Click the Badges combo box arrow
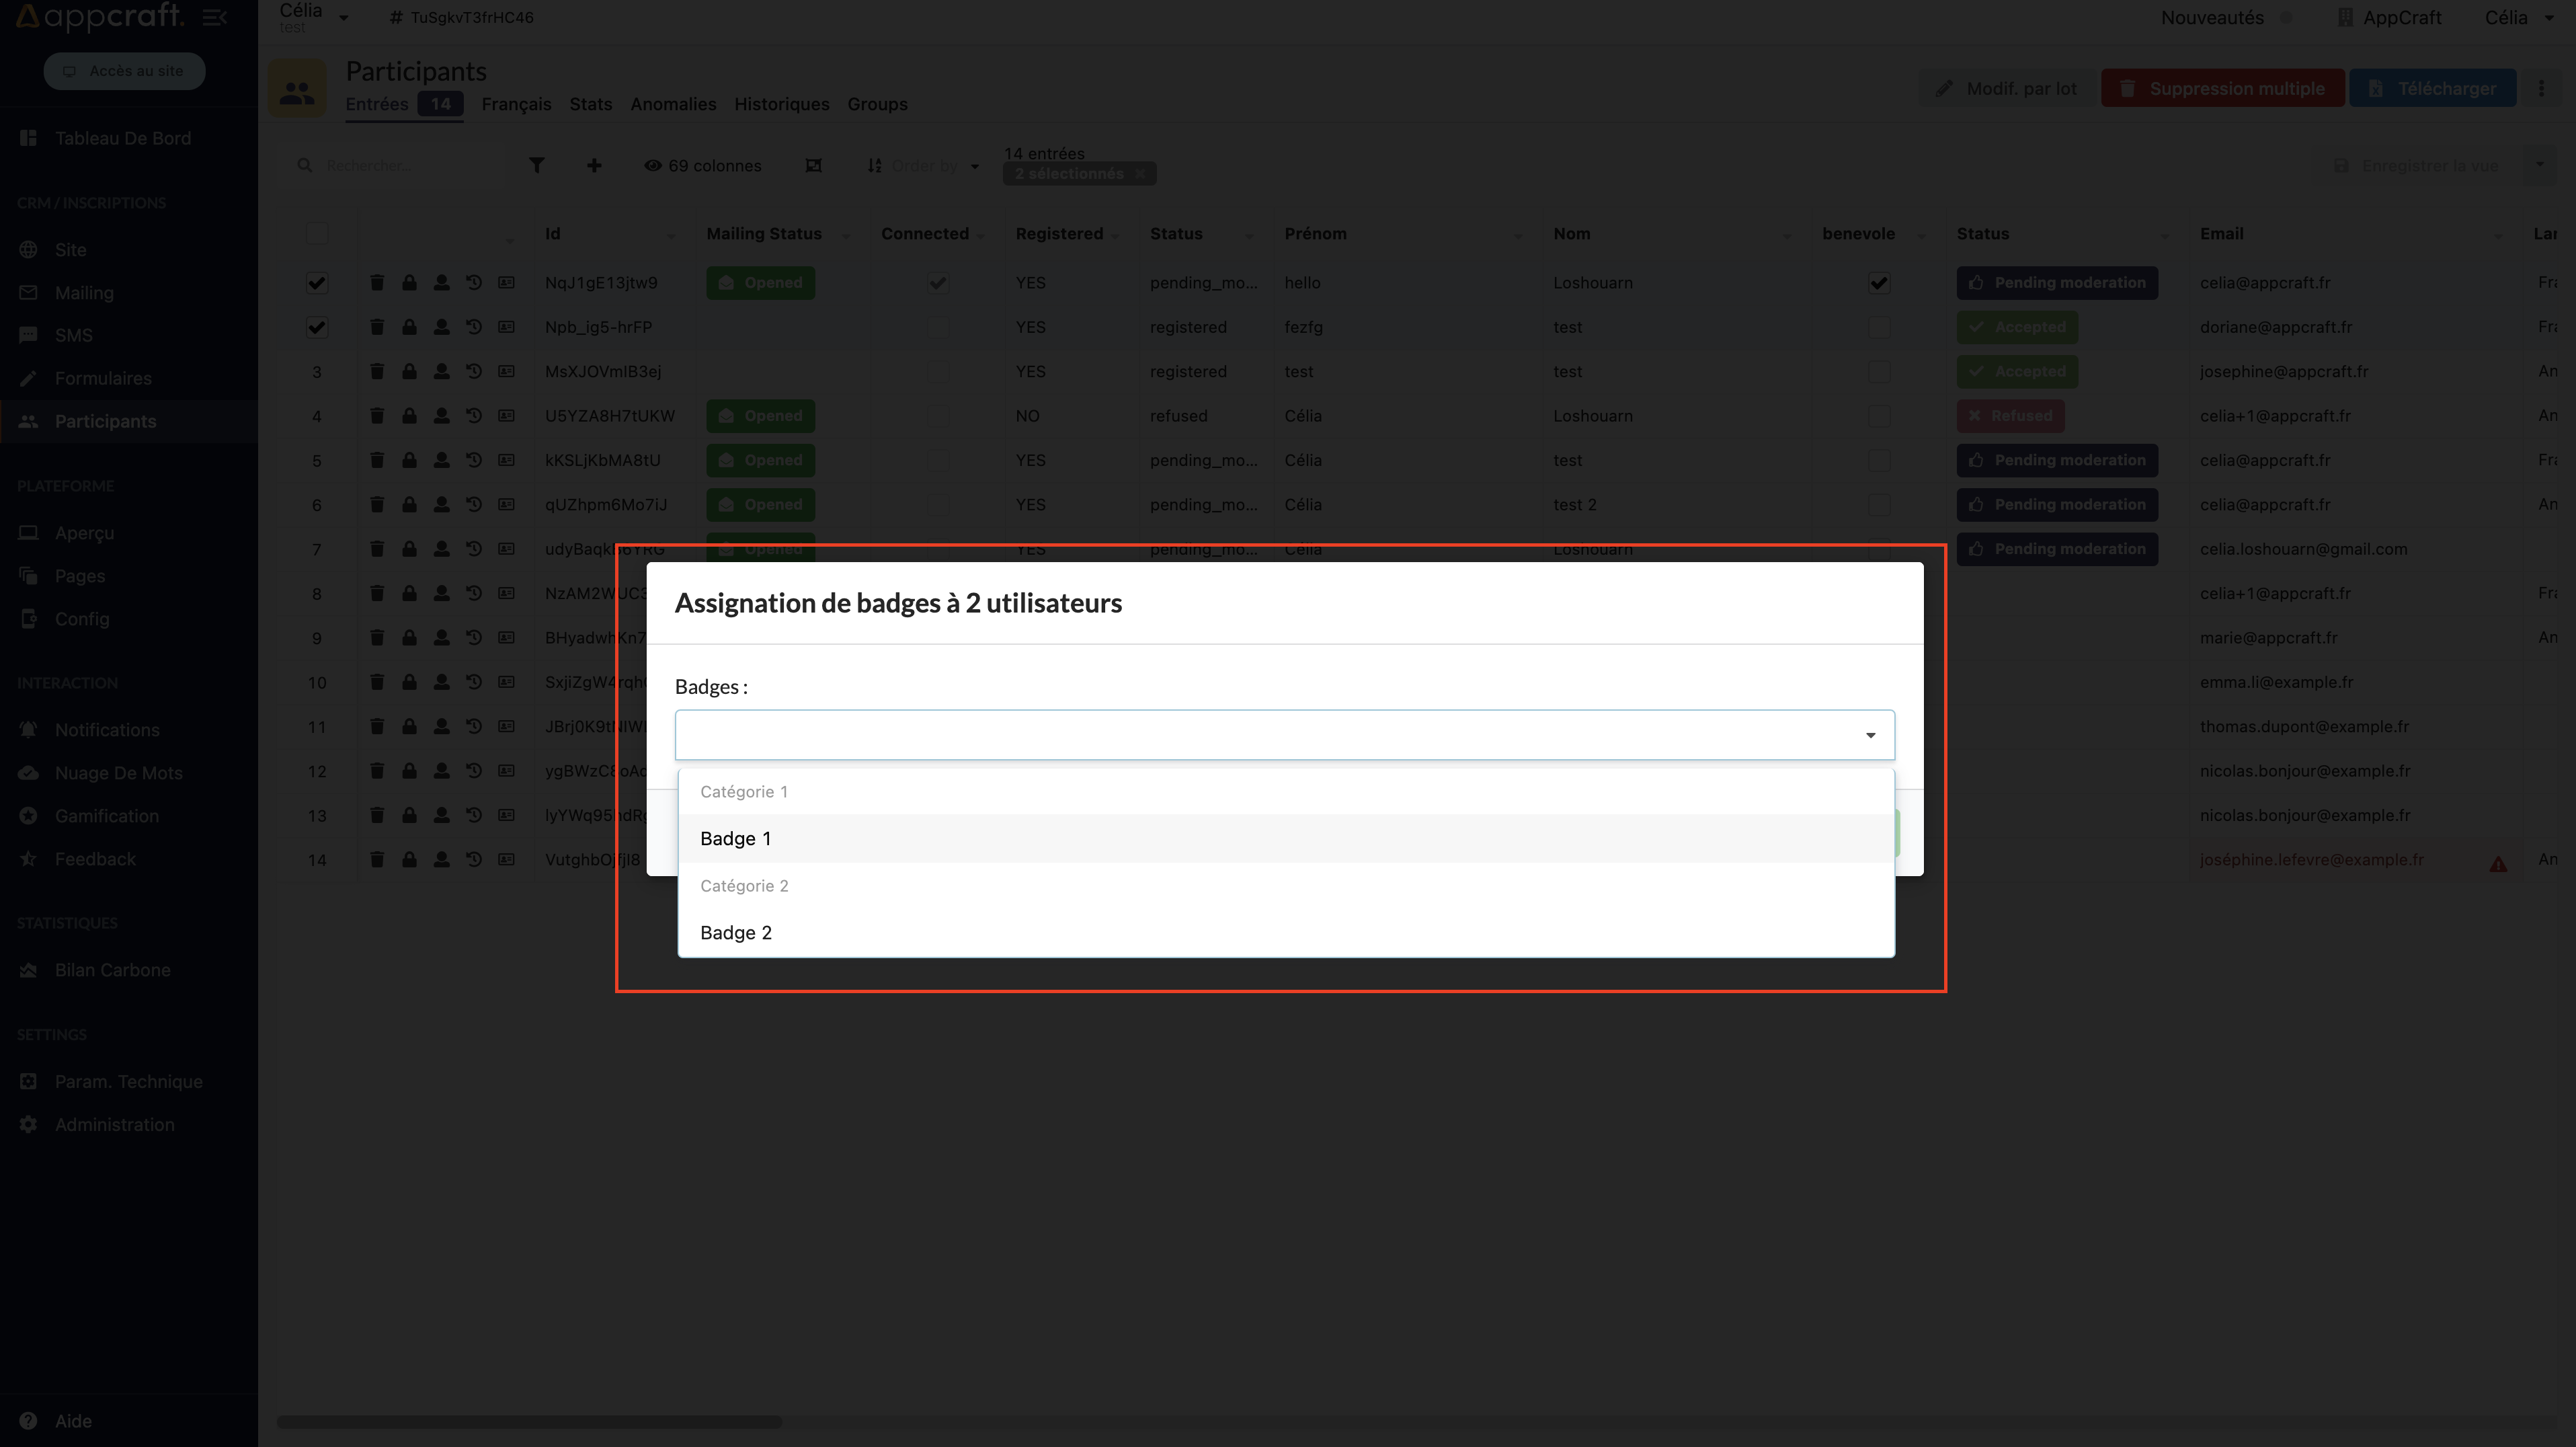The image size is (2576, 1447). pyautogui.click(x=1870, y=735)
